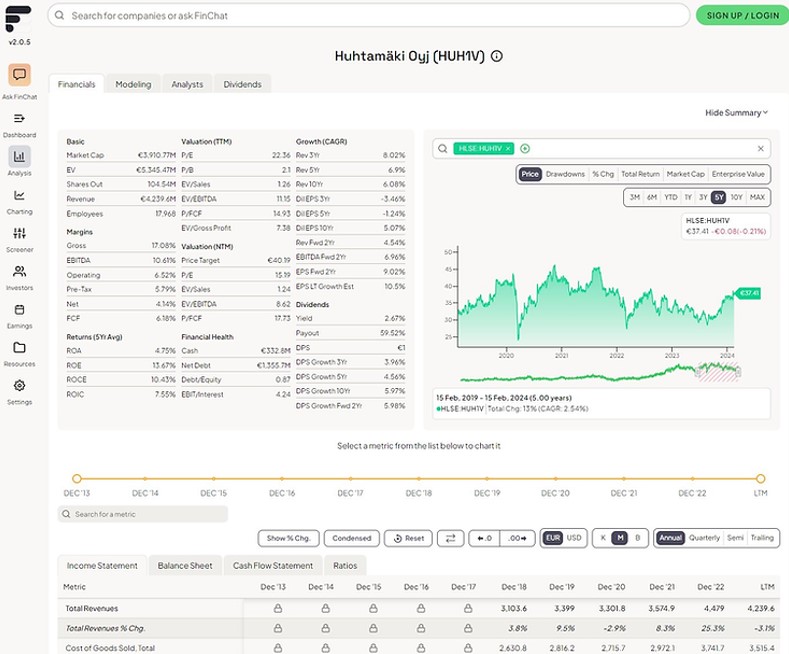Switch to Balance Sheet tab

185,565
